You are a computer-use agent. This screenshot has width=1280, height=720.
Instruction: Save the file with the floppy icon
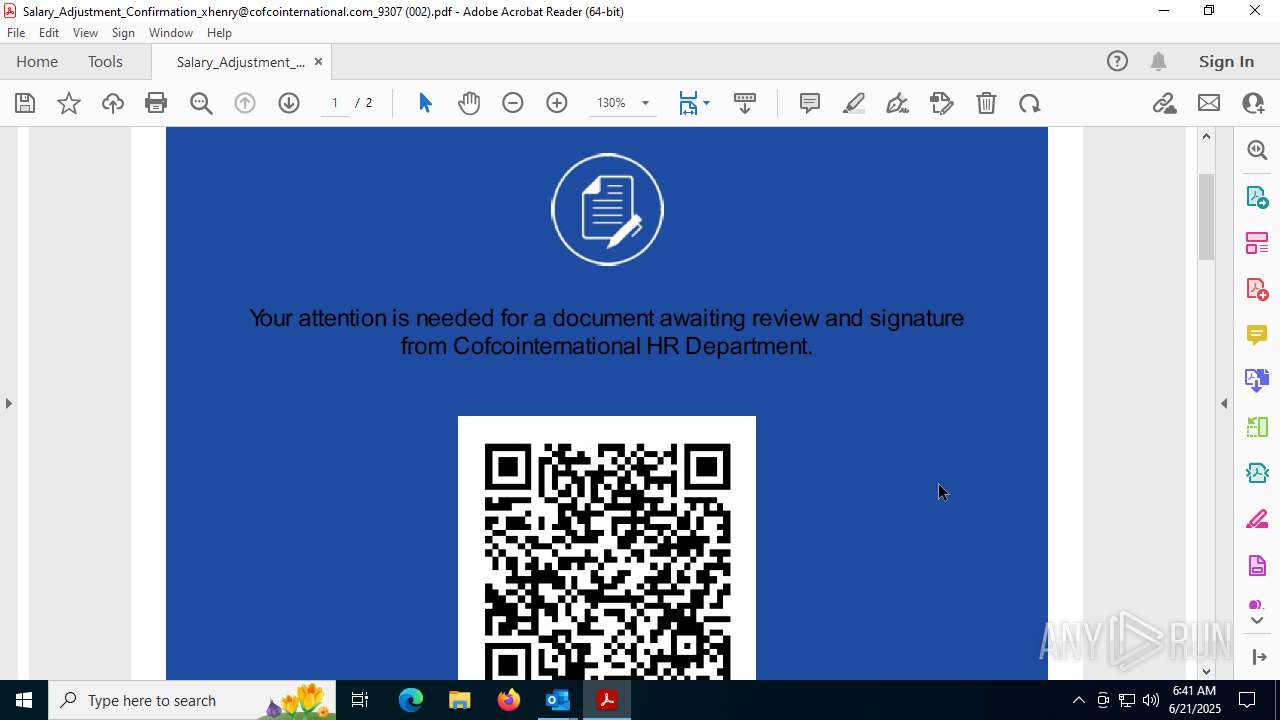[25, 103]
